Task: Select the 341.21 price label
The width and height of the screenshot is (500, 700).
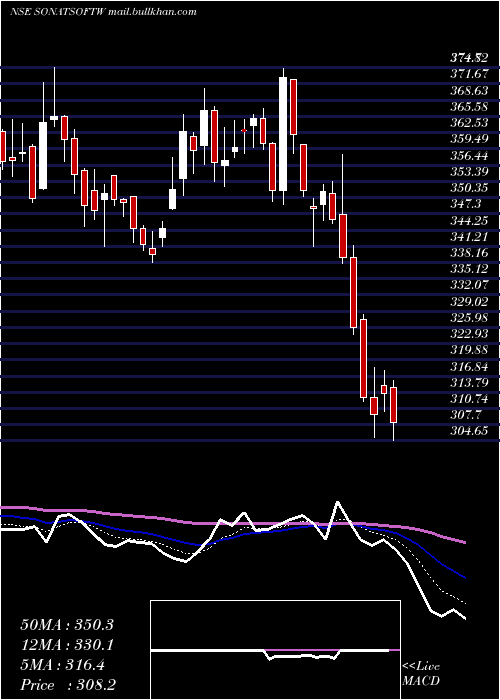Action: click(469, 236)
